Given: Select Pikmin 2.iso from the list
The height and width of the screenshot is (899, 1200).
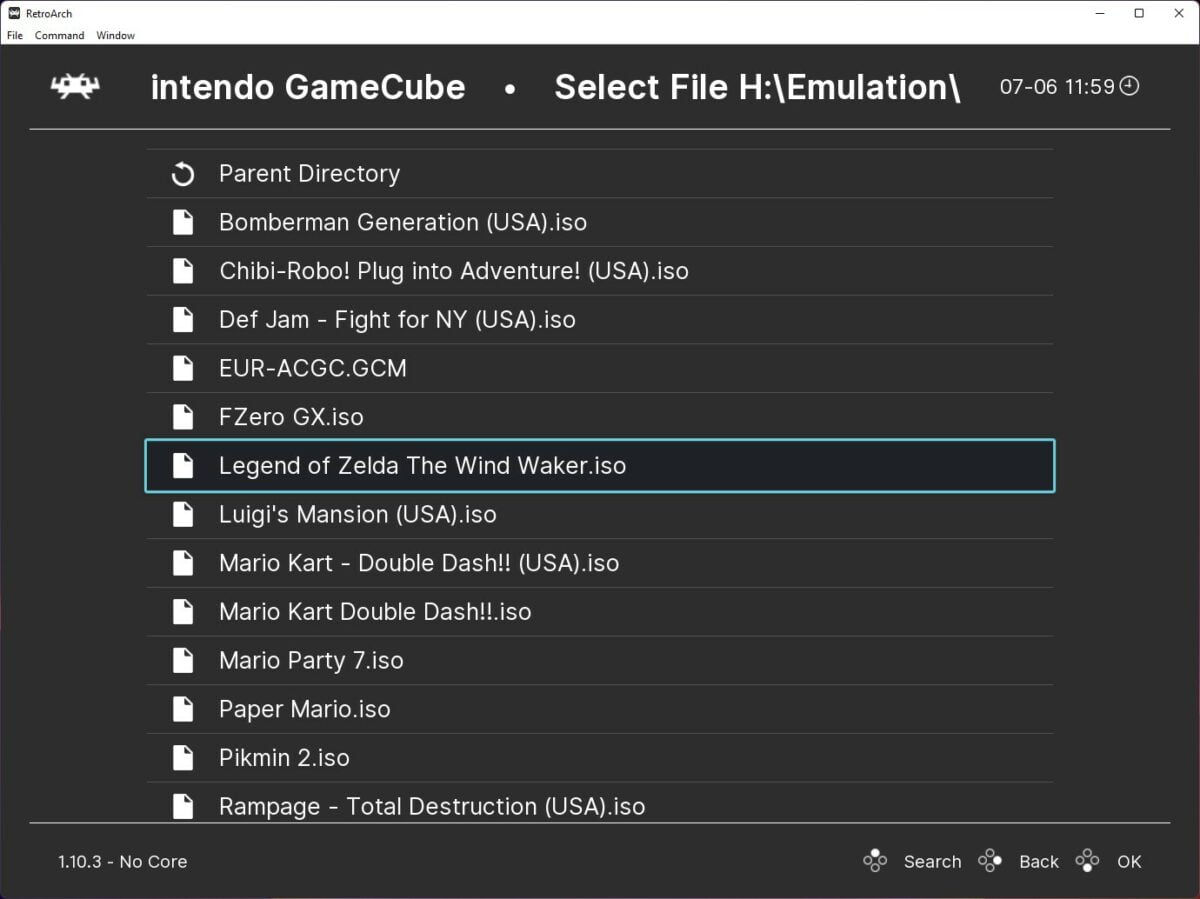Looking at the screenshot, I should point(284,757).
